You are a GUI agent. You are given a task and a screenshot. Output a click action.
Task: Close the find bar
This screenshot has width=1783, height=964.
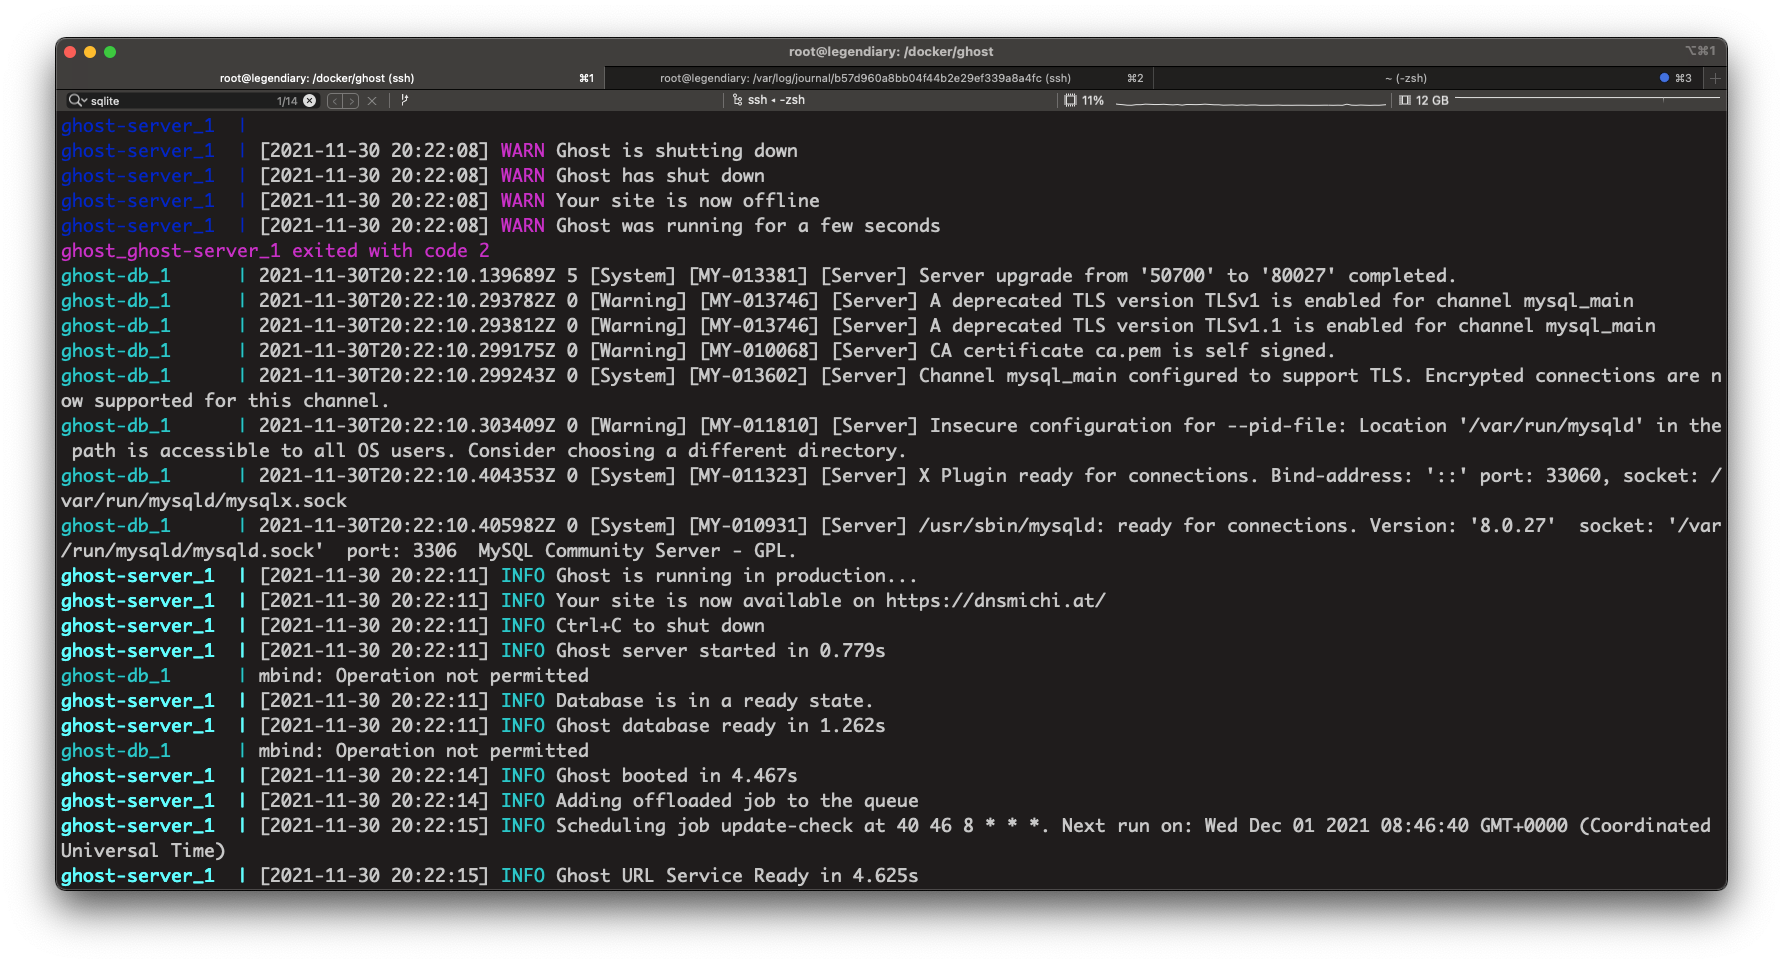372,101
